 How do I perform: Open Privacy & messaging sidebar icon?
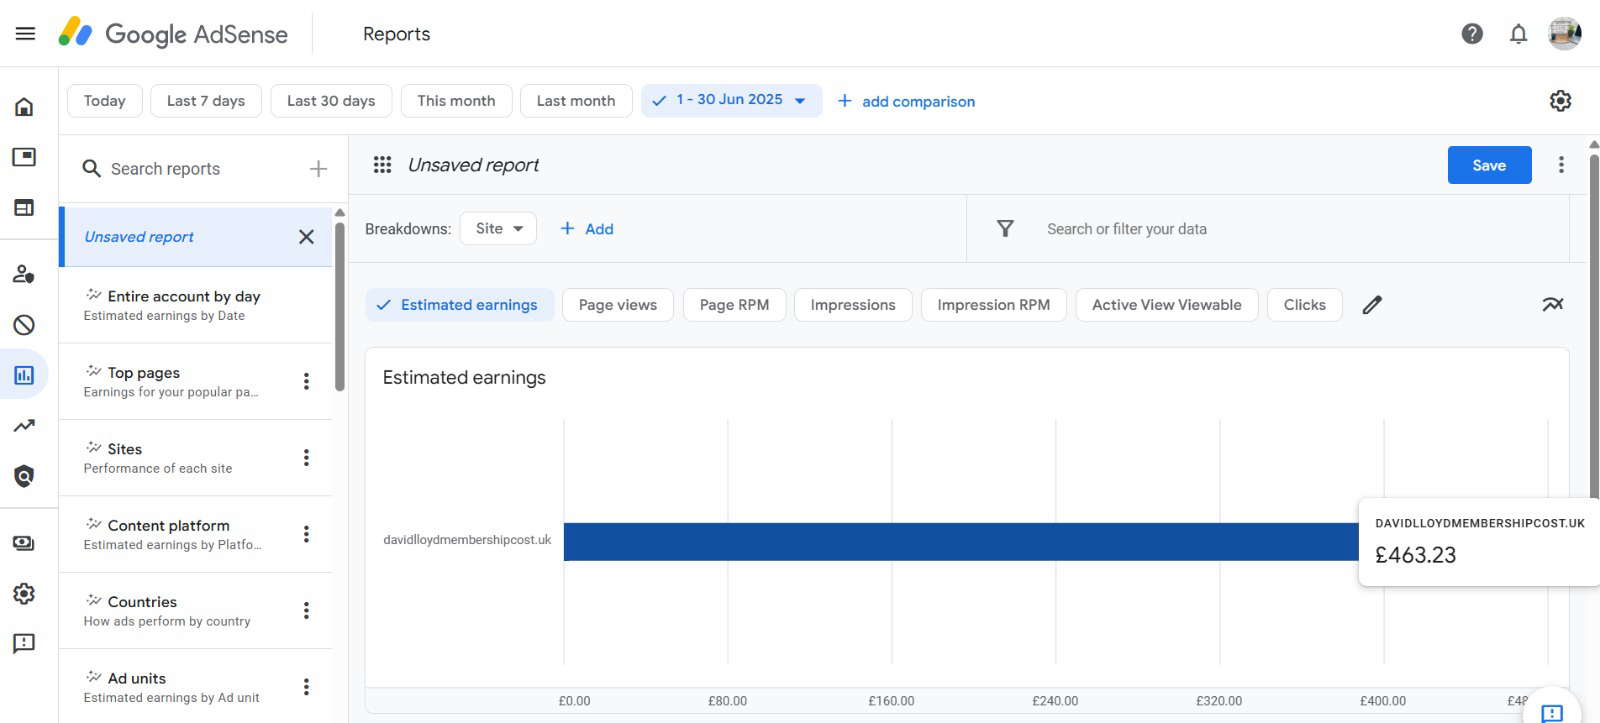pyautogui.click(x=24, y=274)
